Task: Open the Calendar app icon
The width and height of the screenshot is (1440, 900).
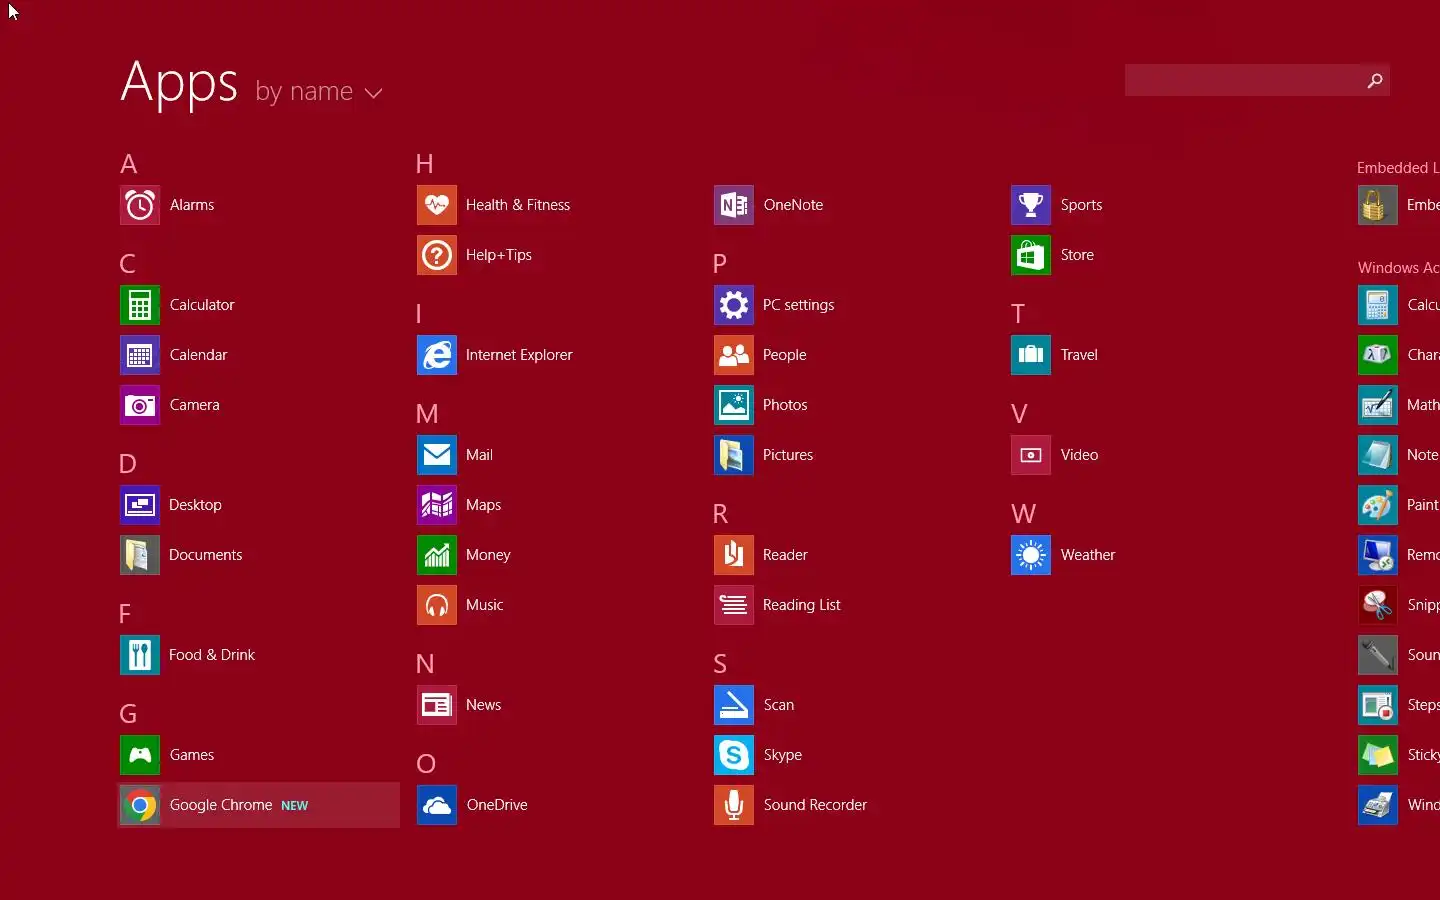Action: [140, 355]
